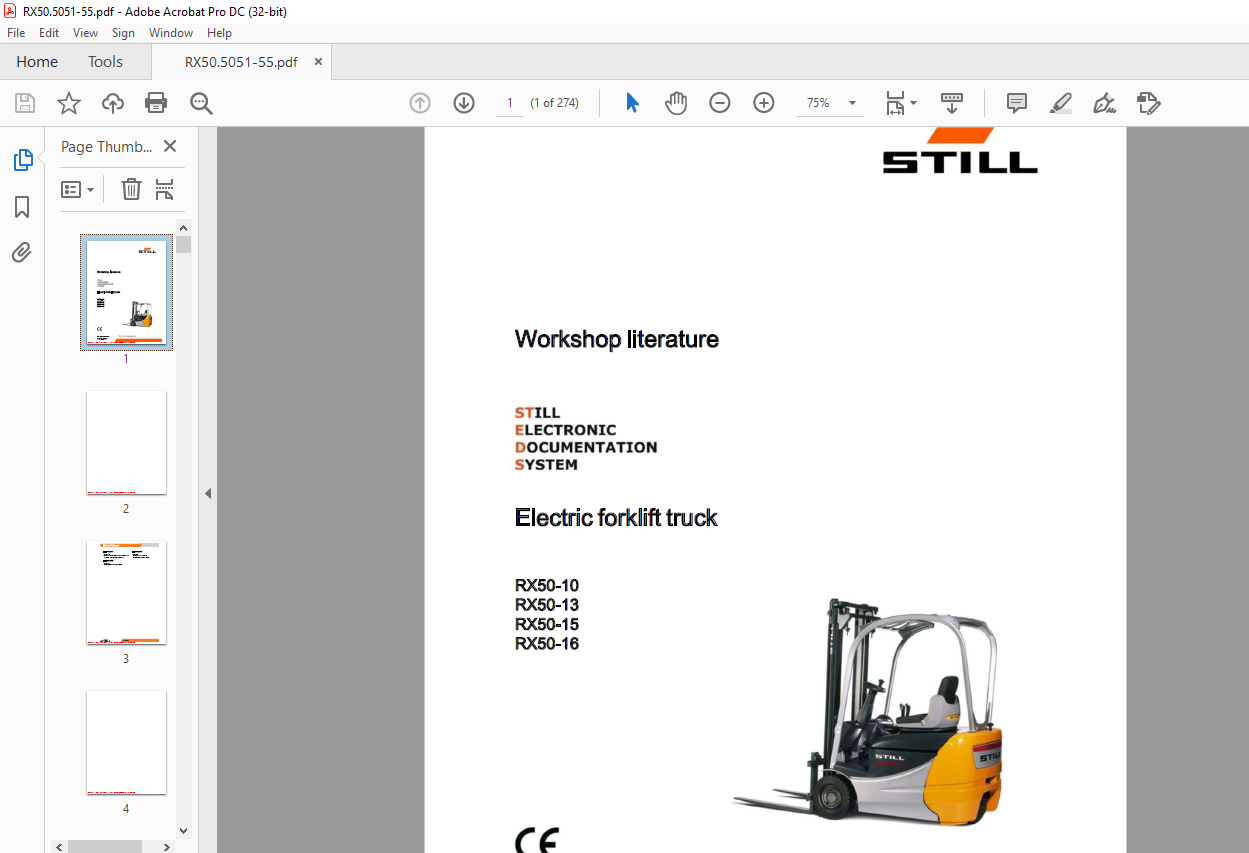Screen dimensions: 1249x853
Task: Switch to the Home tab
Action: point(37,62)
